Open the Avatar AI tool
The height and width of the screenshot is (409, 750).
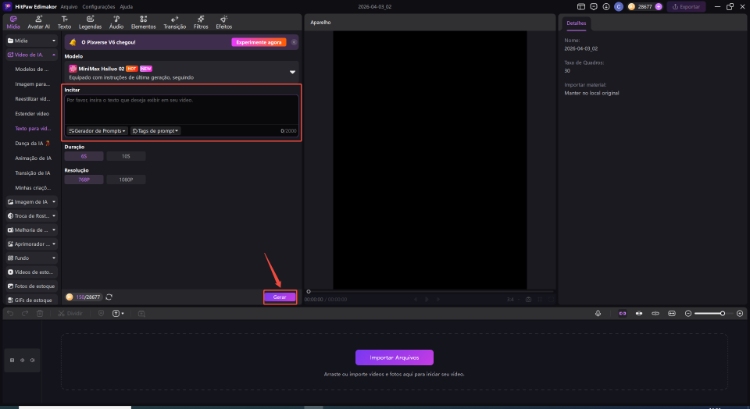(x=37, y=21)
